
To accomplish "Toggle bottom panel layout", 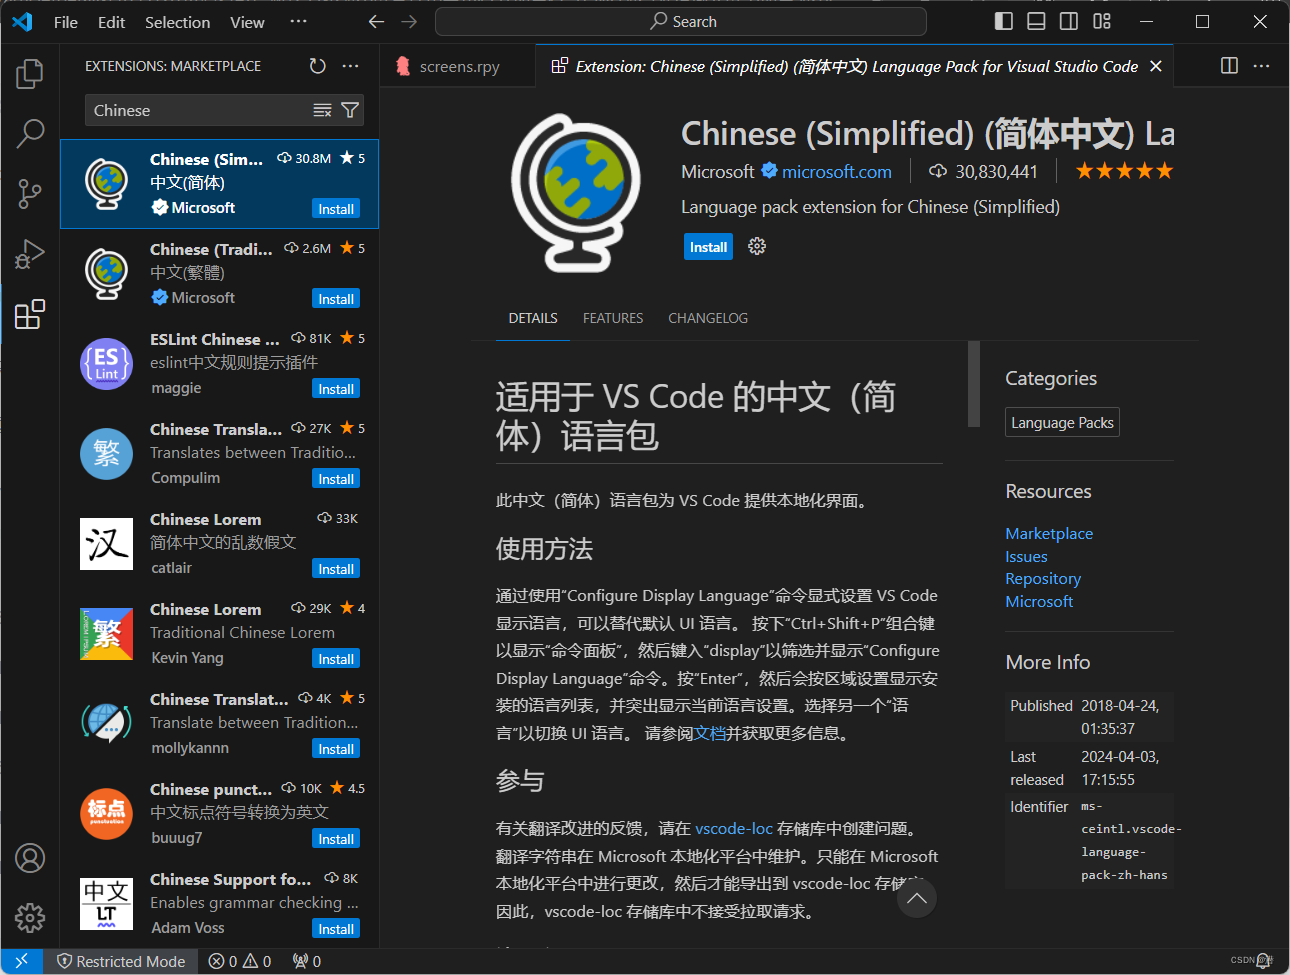I will (1036, 21).
